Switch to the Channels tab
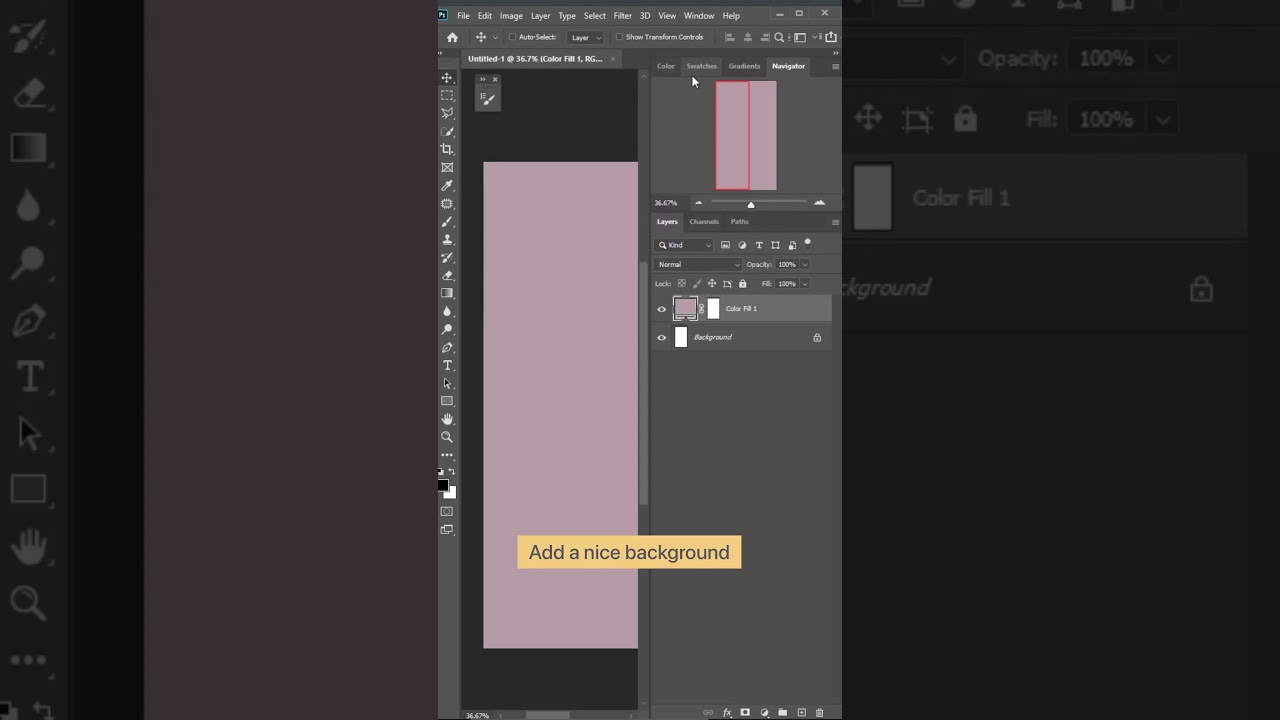This screenshot has width=1280, height=720. [704, 222]
